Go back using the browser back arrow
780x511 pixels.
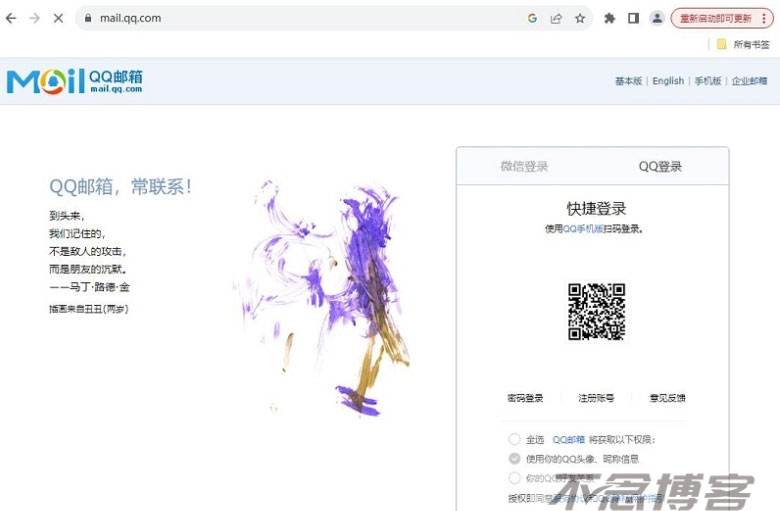[11, 18]
